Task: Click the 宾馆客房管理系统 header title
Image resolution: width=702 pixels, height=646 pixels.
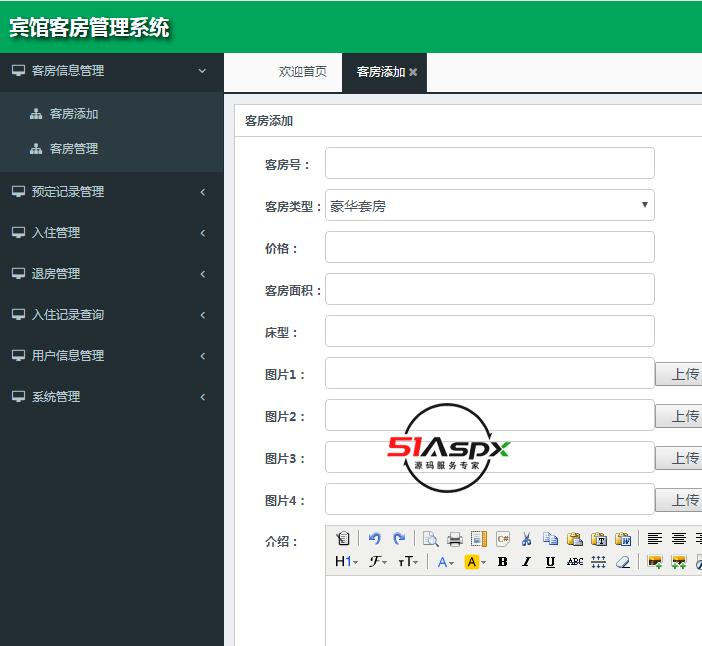Action: tap(90, 27)
